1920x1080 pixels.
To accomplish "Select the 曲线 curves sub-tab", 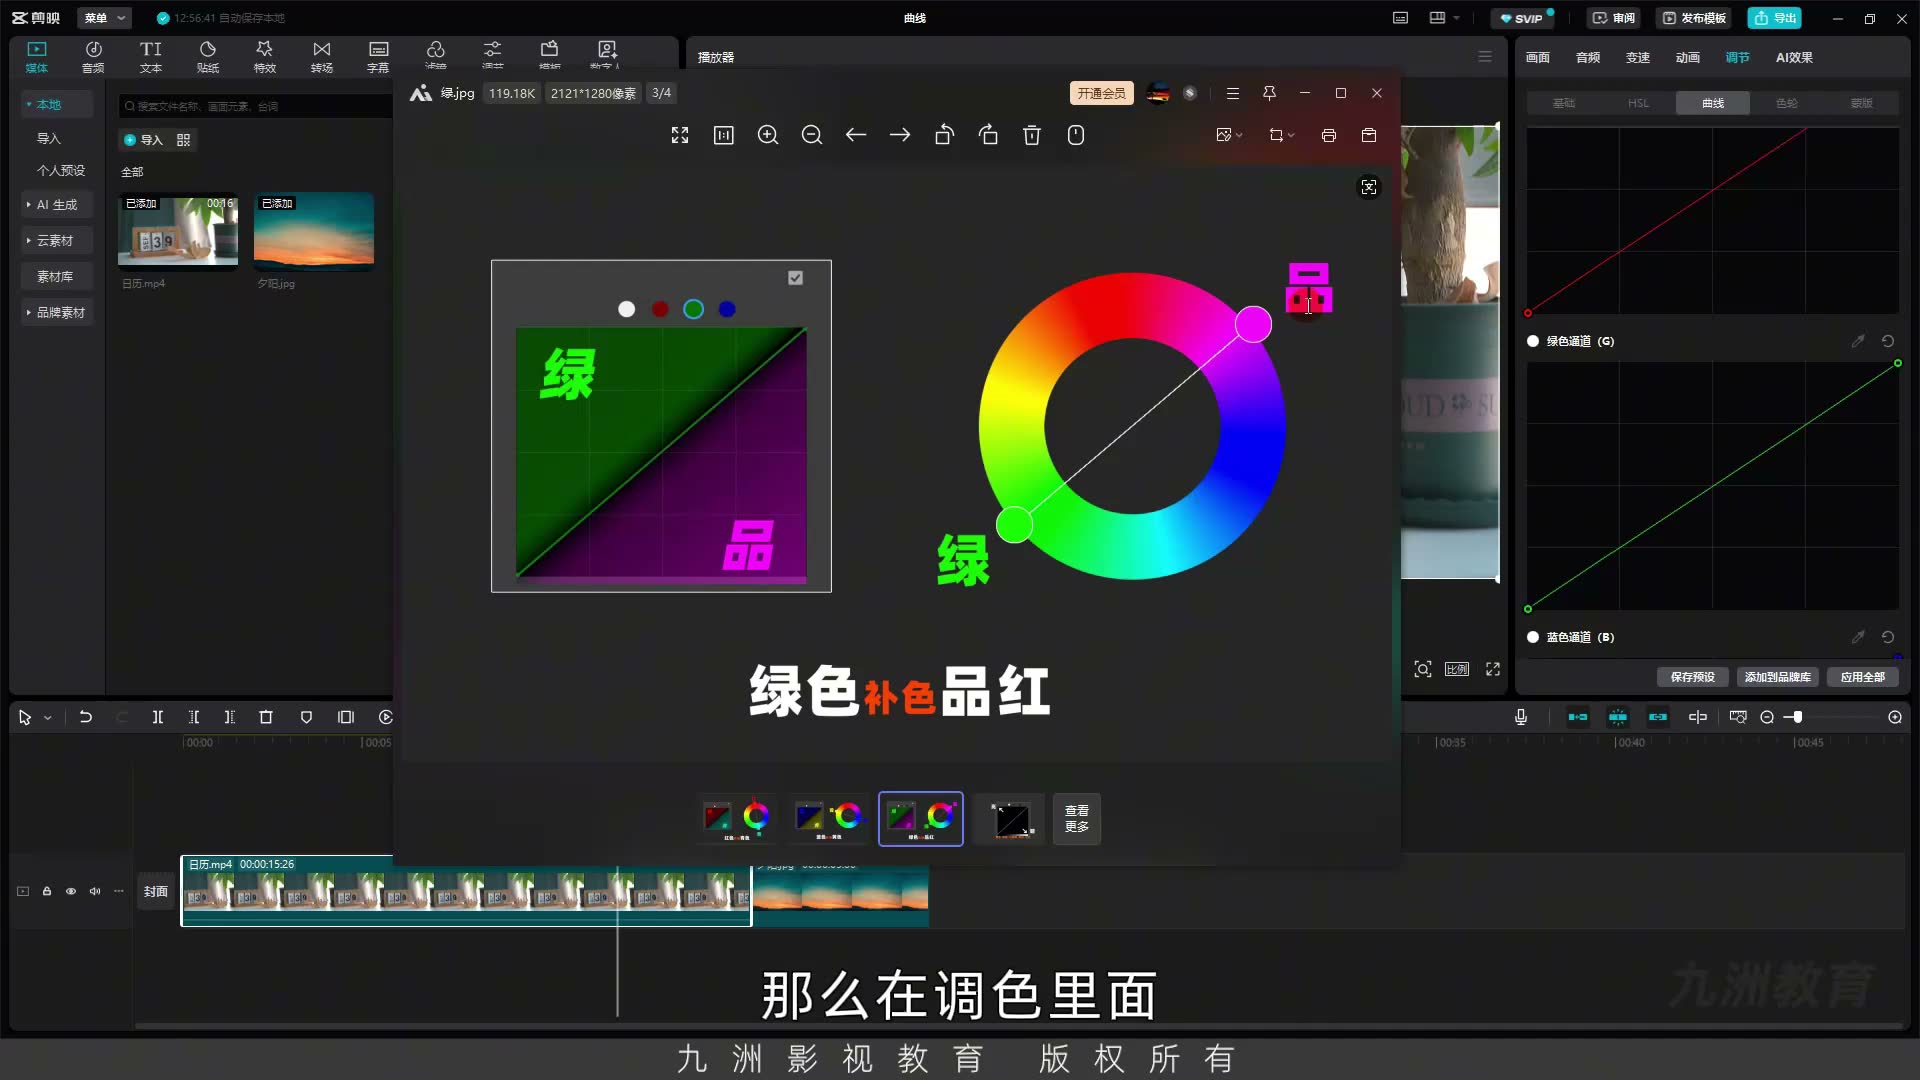I will click(1713, 103).
